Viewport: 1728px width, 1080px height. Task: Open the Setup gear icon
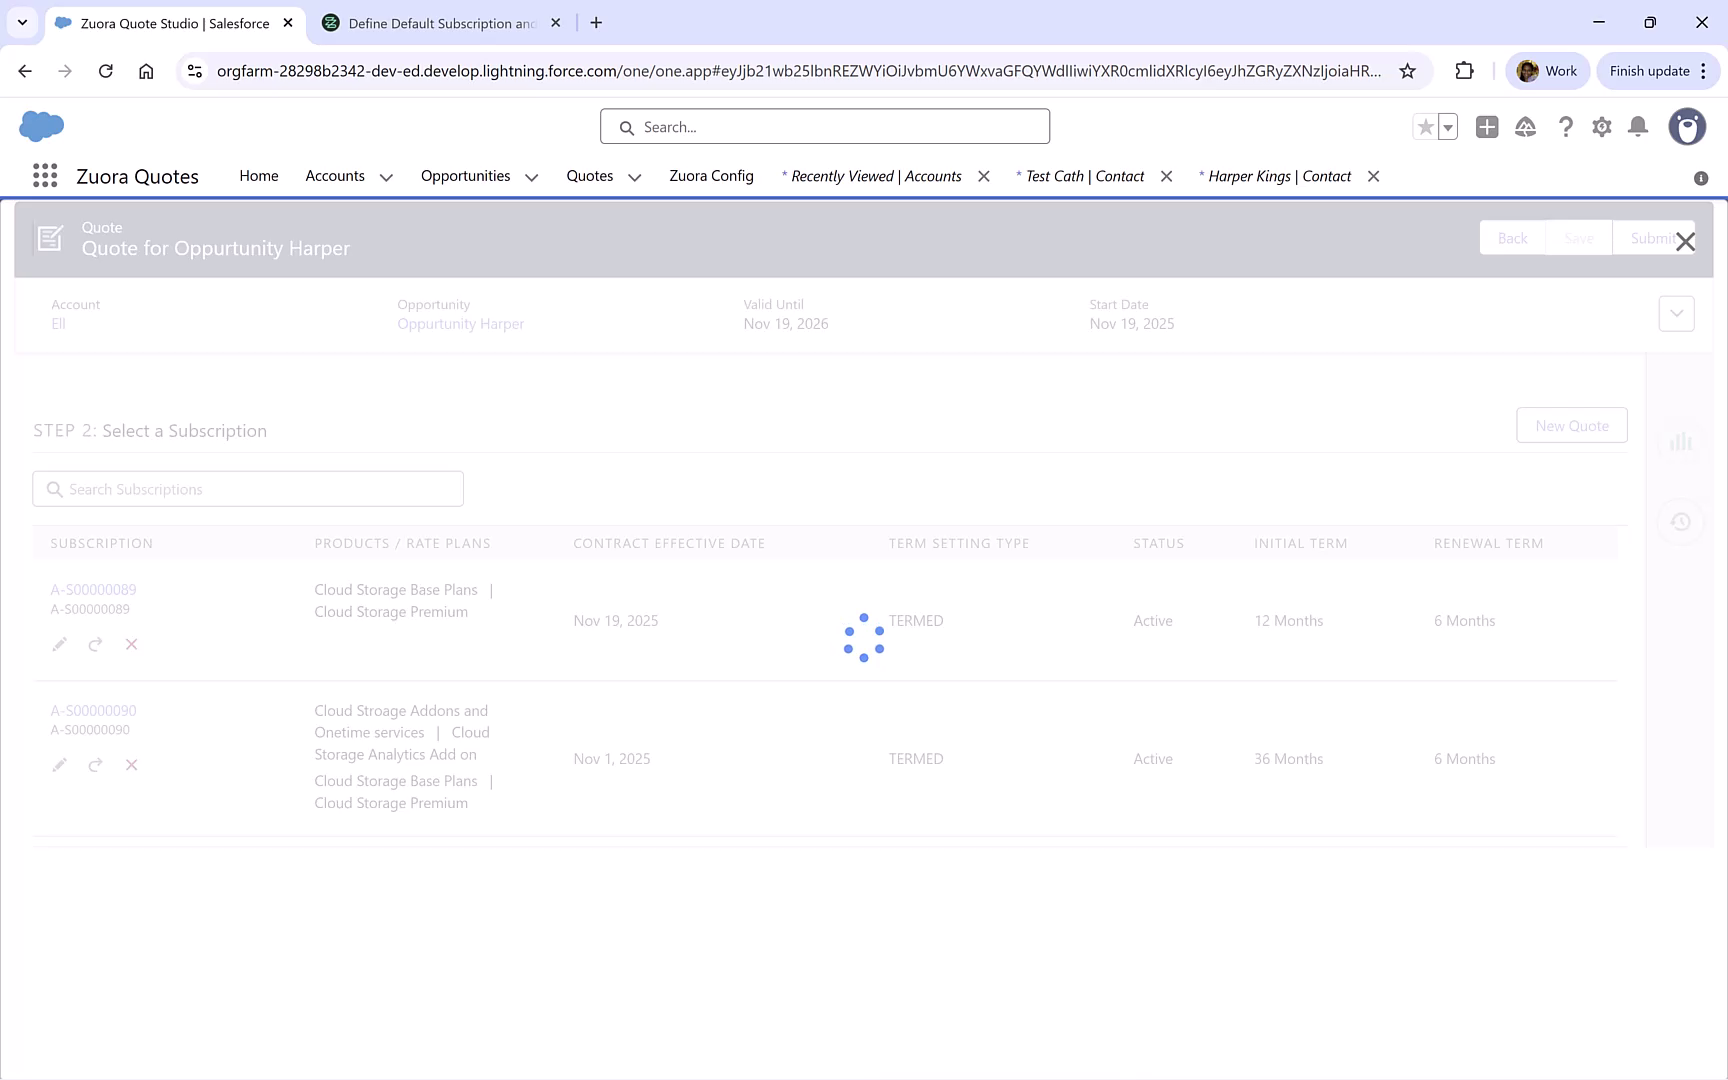pos(1601,127)
